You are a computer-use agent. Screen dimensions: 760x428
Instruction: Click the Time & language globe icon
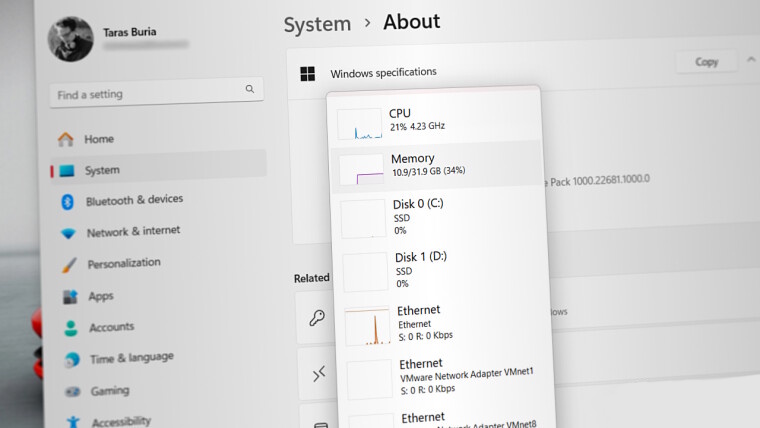(72, 359)
